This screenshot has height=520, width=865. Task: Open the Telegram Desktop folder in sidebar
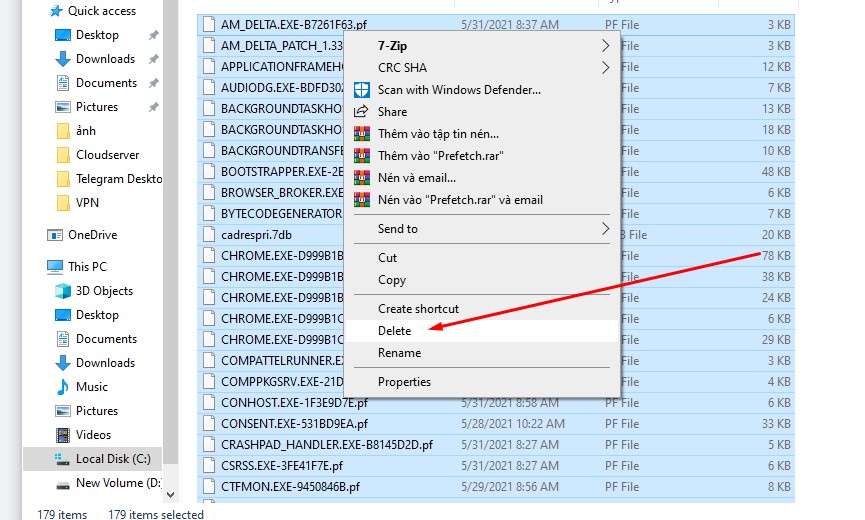(118, 179)
